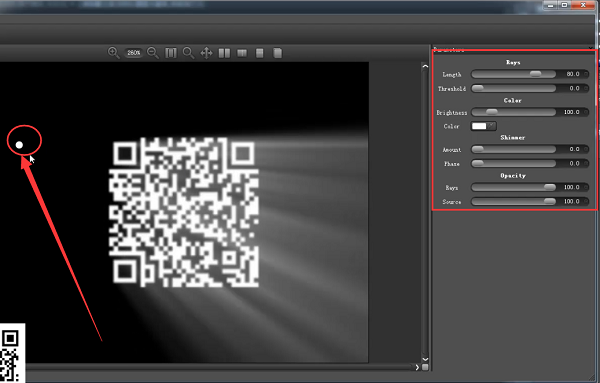
Task: Click the Opacity section heading
Action: [x=513, y=176]
